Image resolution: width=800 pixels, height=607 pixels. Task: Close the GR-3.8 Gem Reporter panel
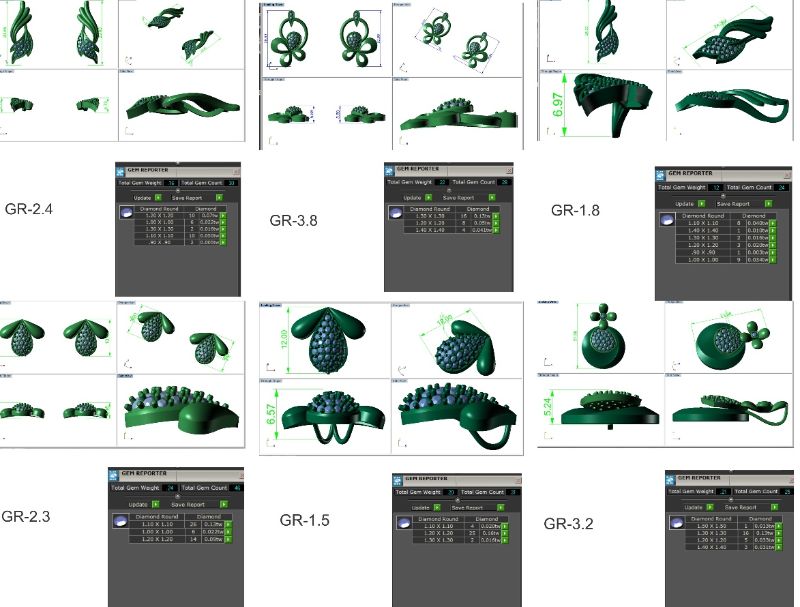tap(509, 170)
